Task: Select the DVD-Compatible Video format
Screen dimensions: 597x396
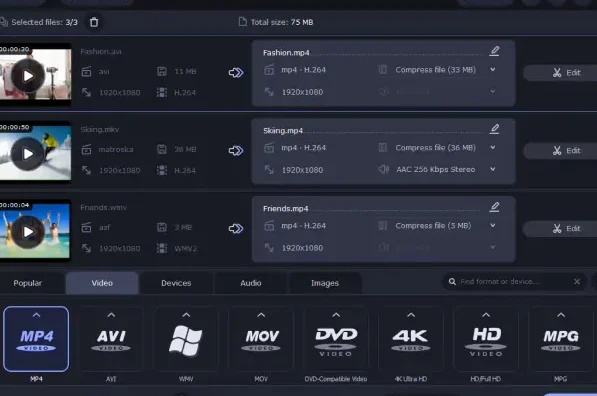Action: point(336,339)
